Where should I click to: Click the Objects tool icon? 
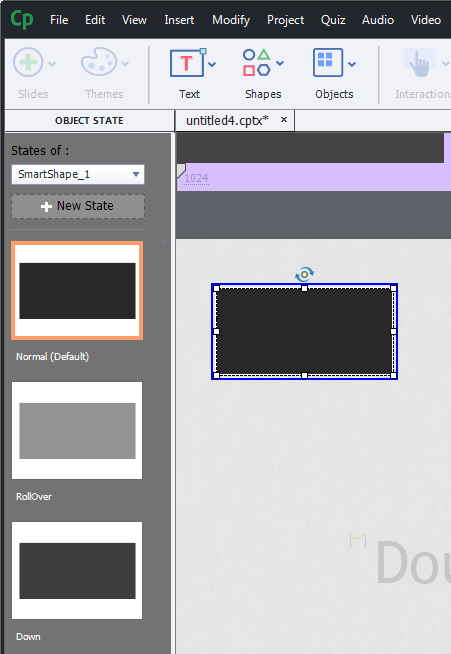point(328,63)
